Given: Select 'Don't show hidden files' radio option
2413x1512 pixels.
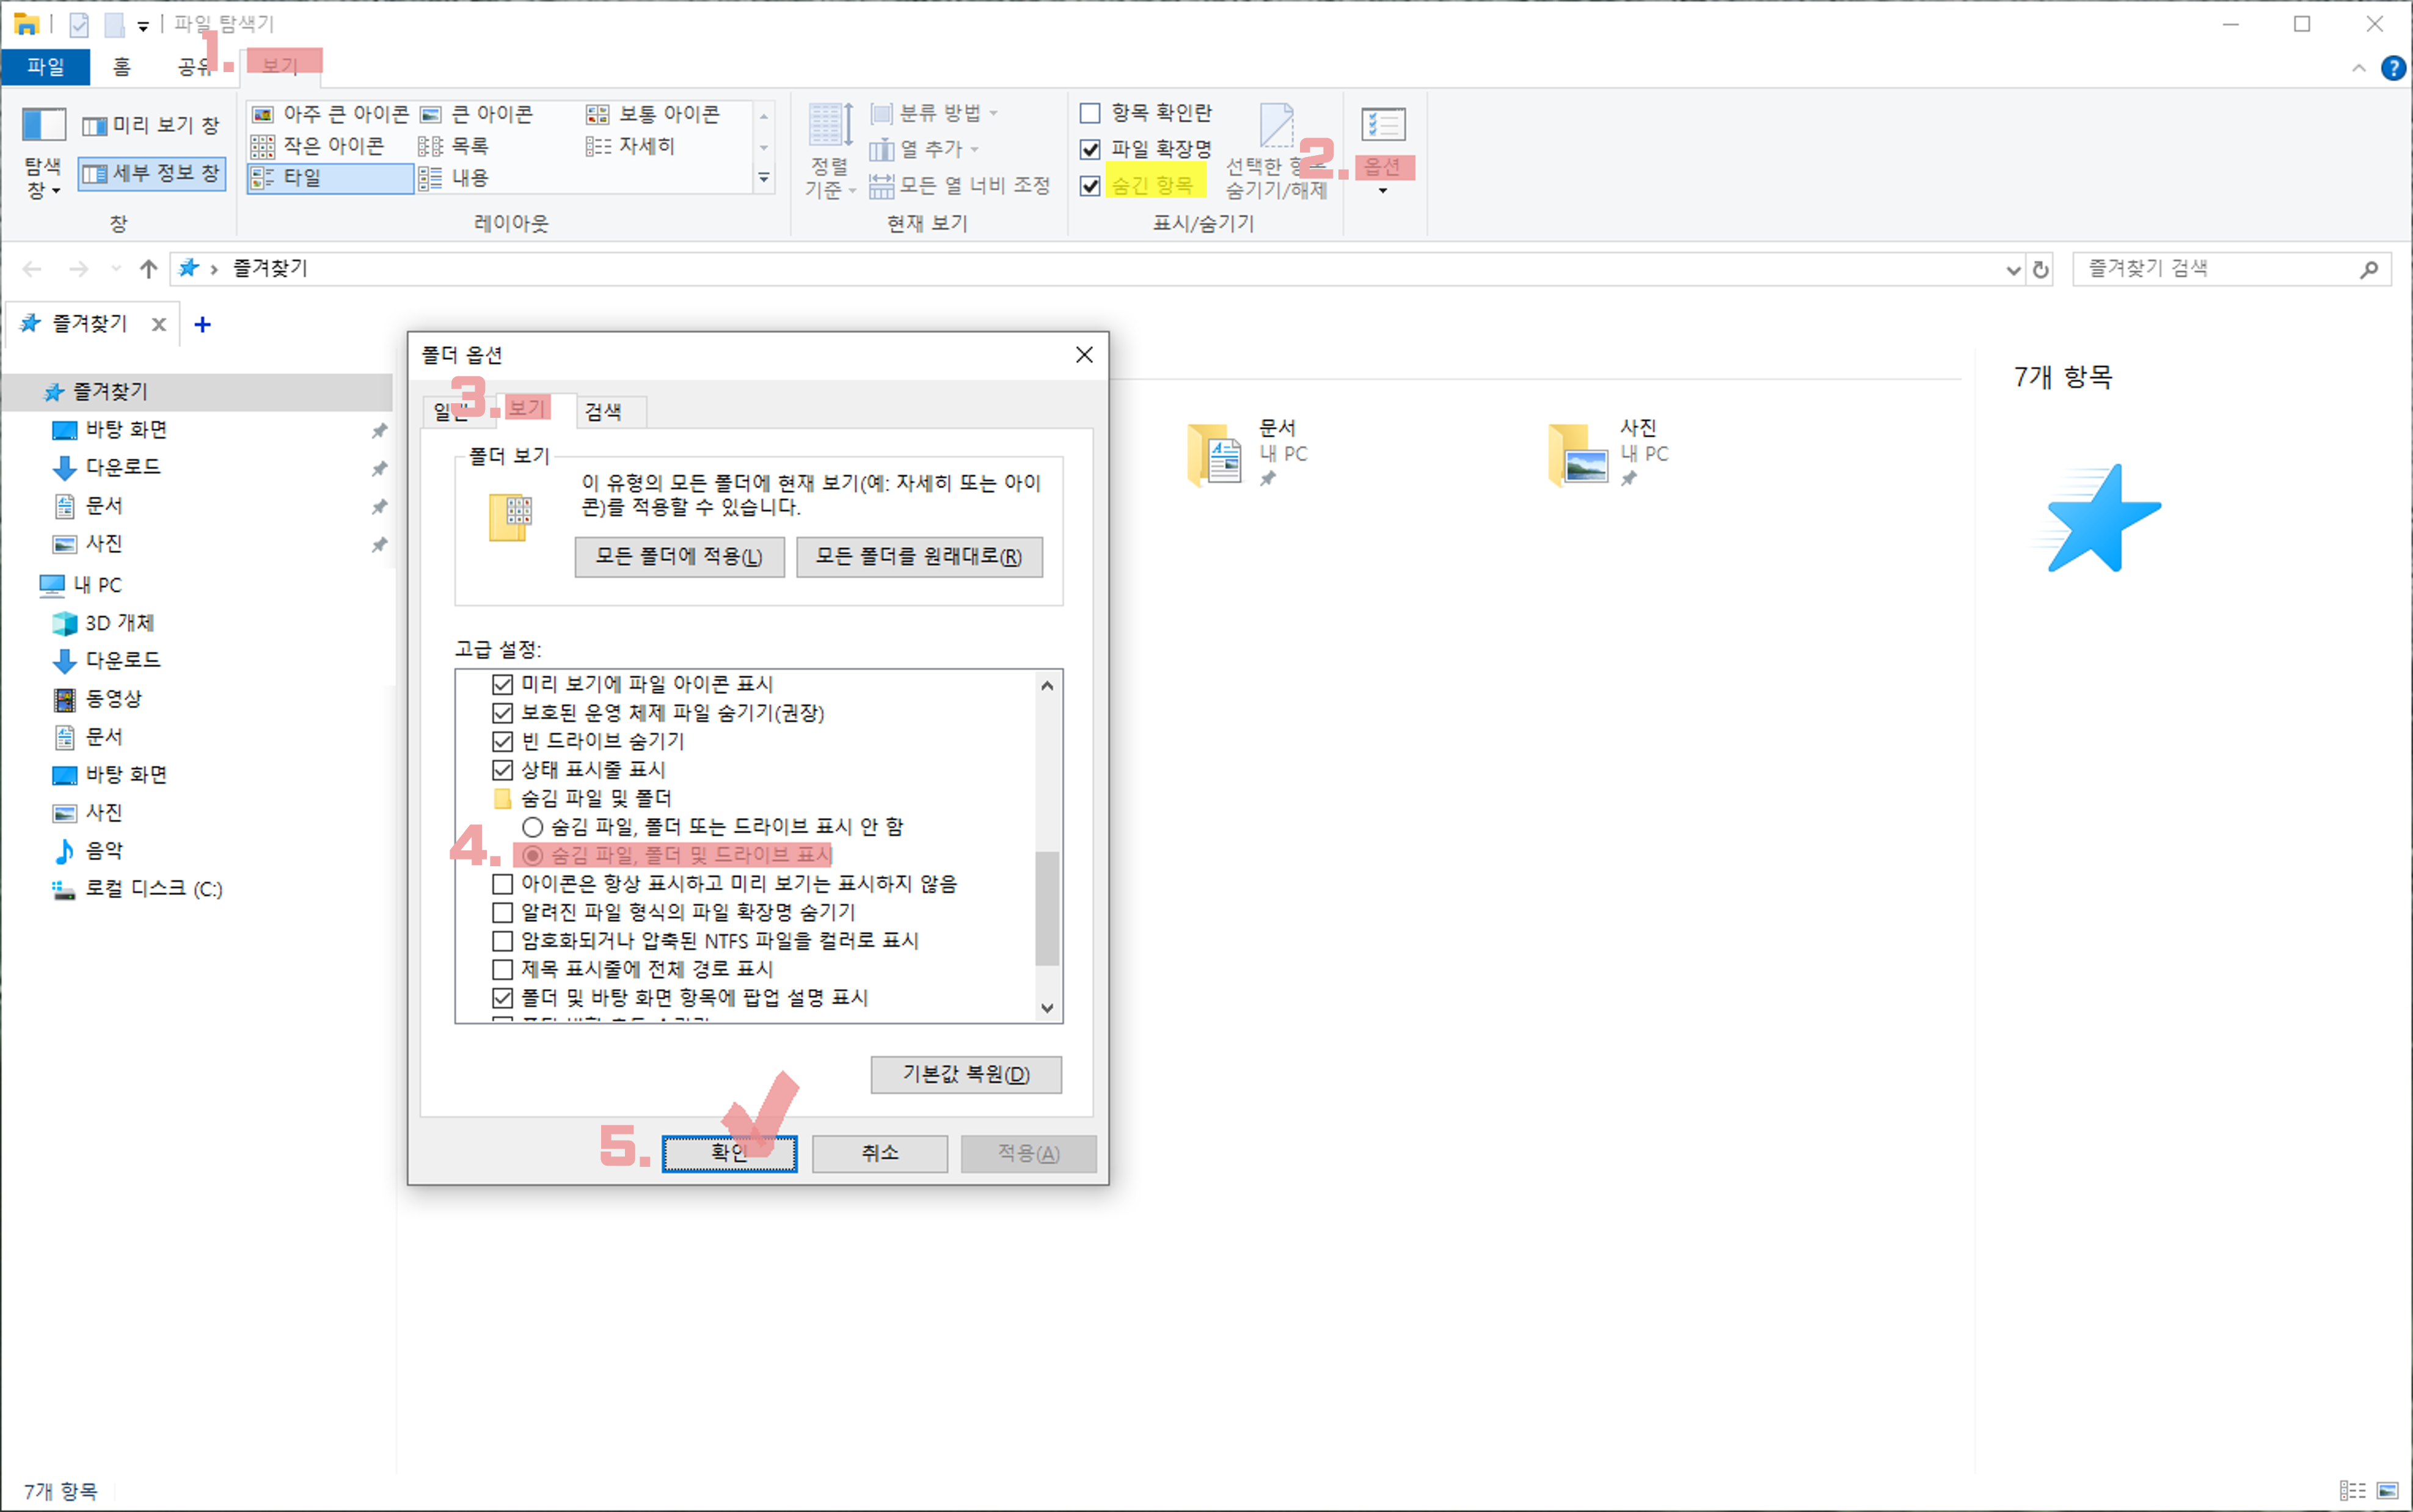Looking at the screenshot, I should [533, 827].
